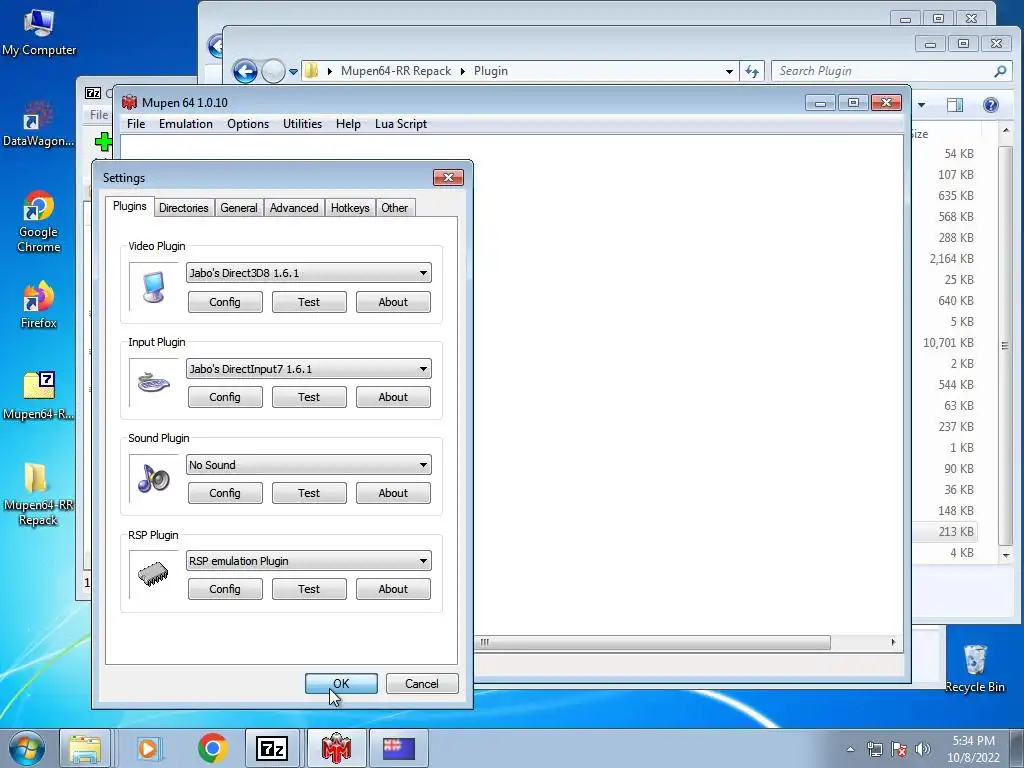This screenshot has width=1024, height=768.
Task: Click the flag icon taskbar app
Action: (399, 748)
